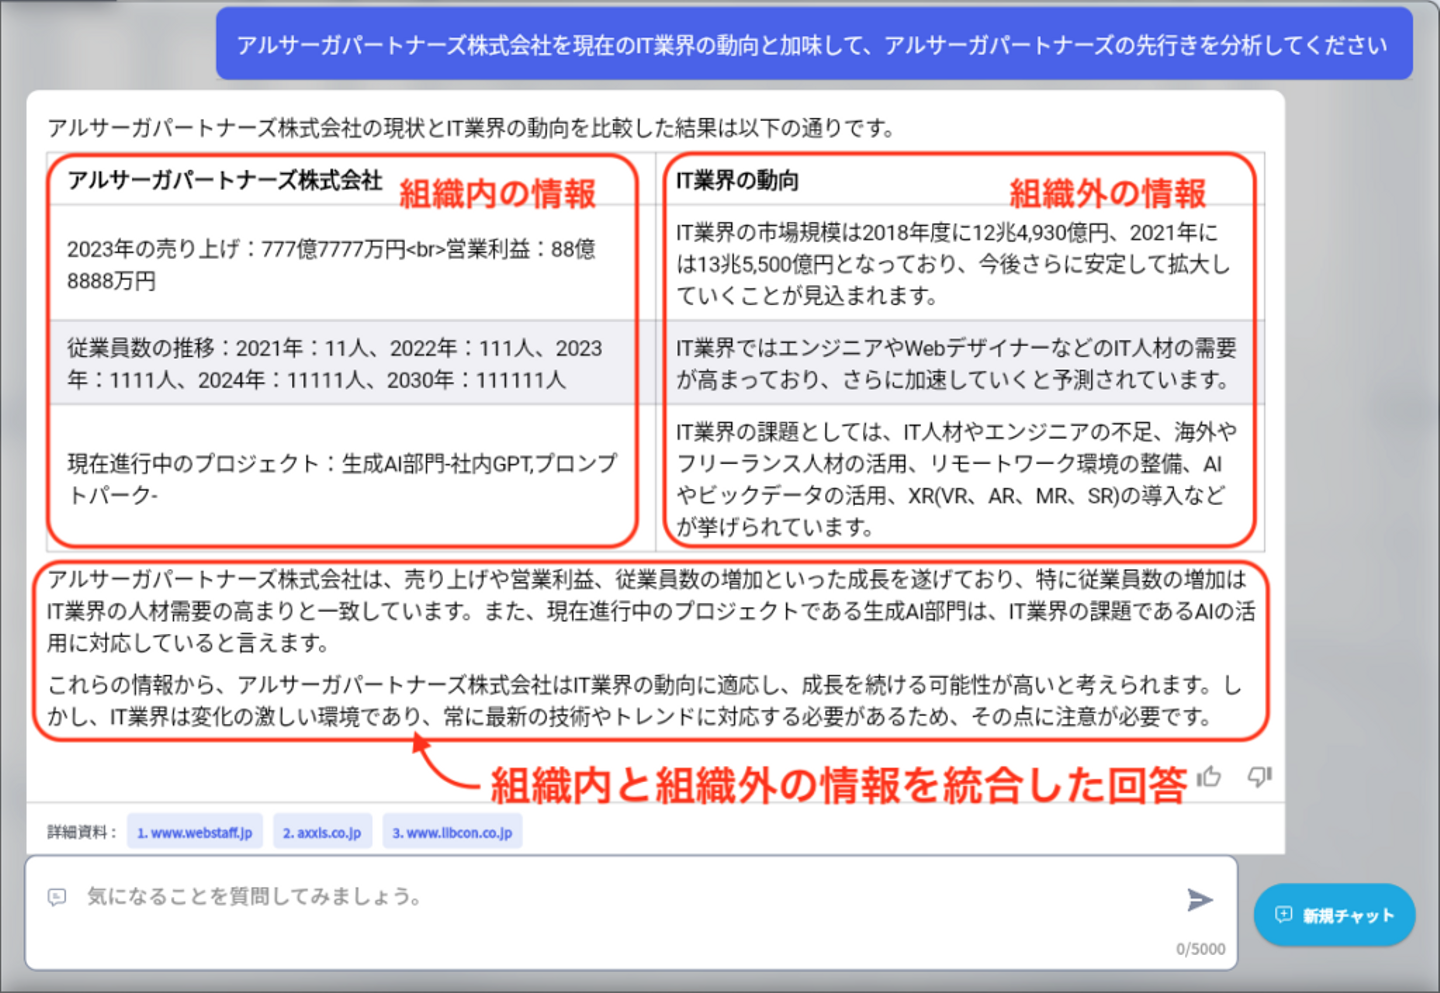Open source link 1. www.webstaff.jp
1440x993 pixels.
click(x=195, y=832)
